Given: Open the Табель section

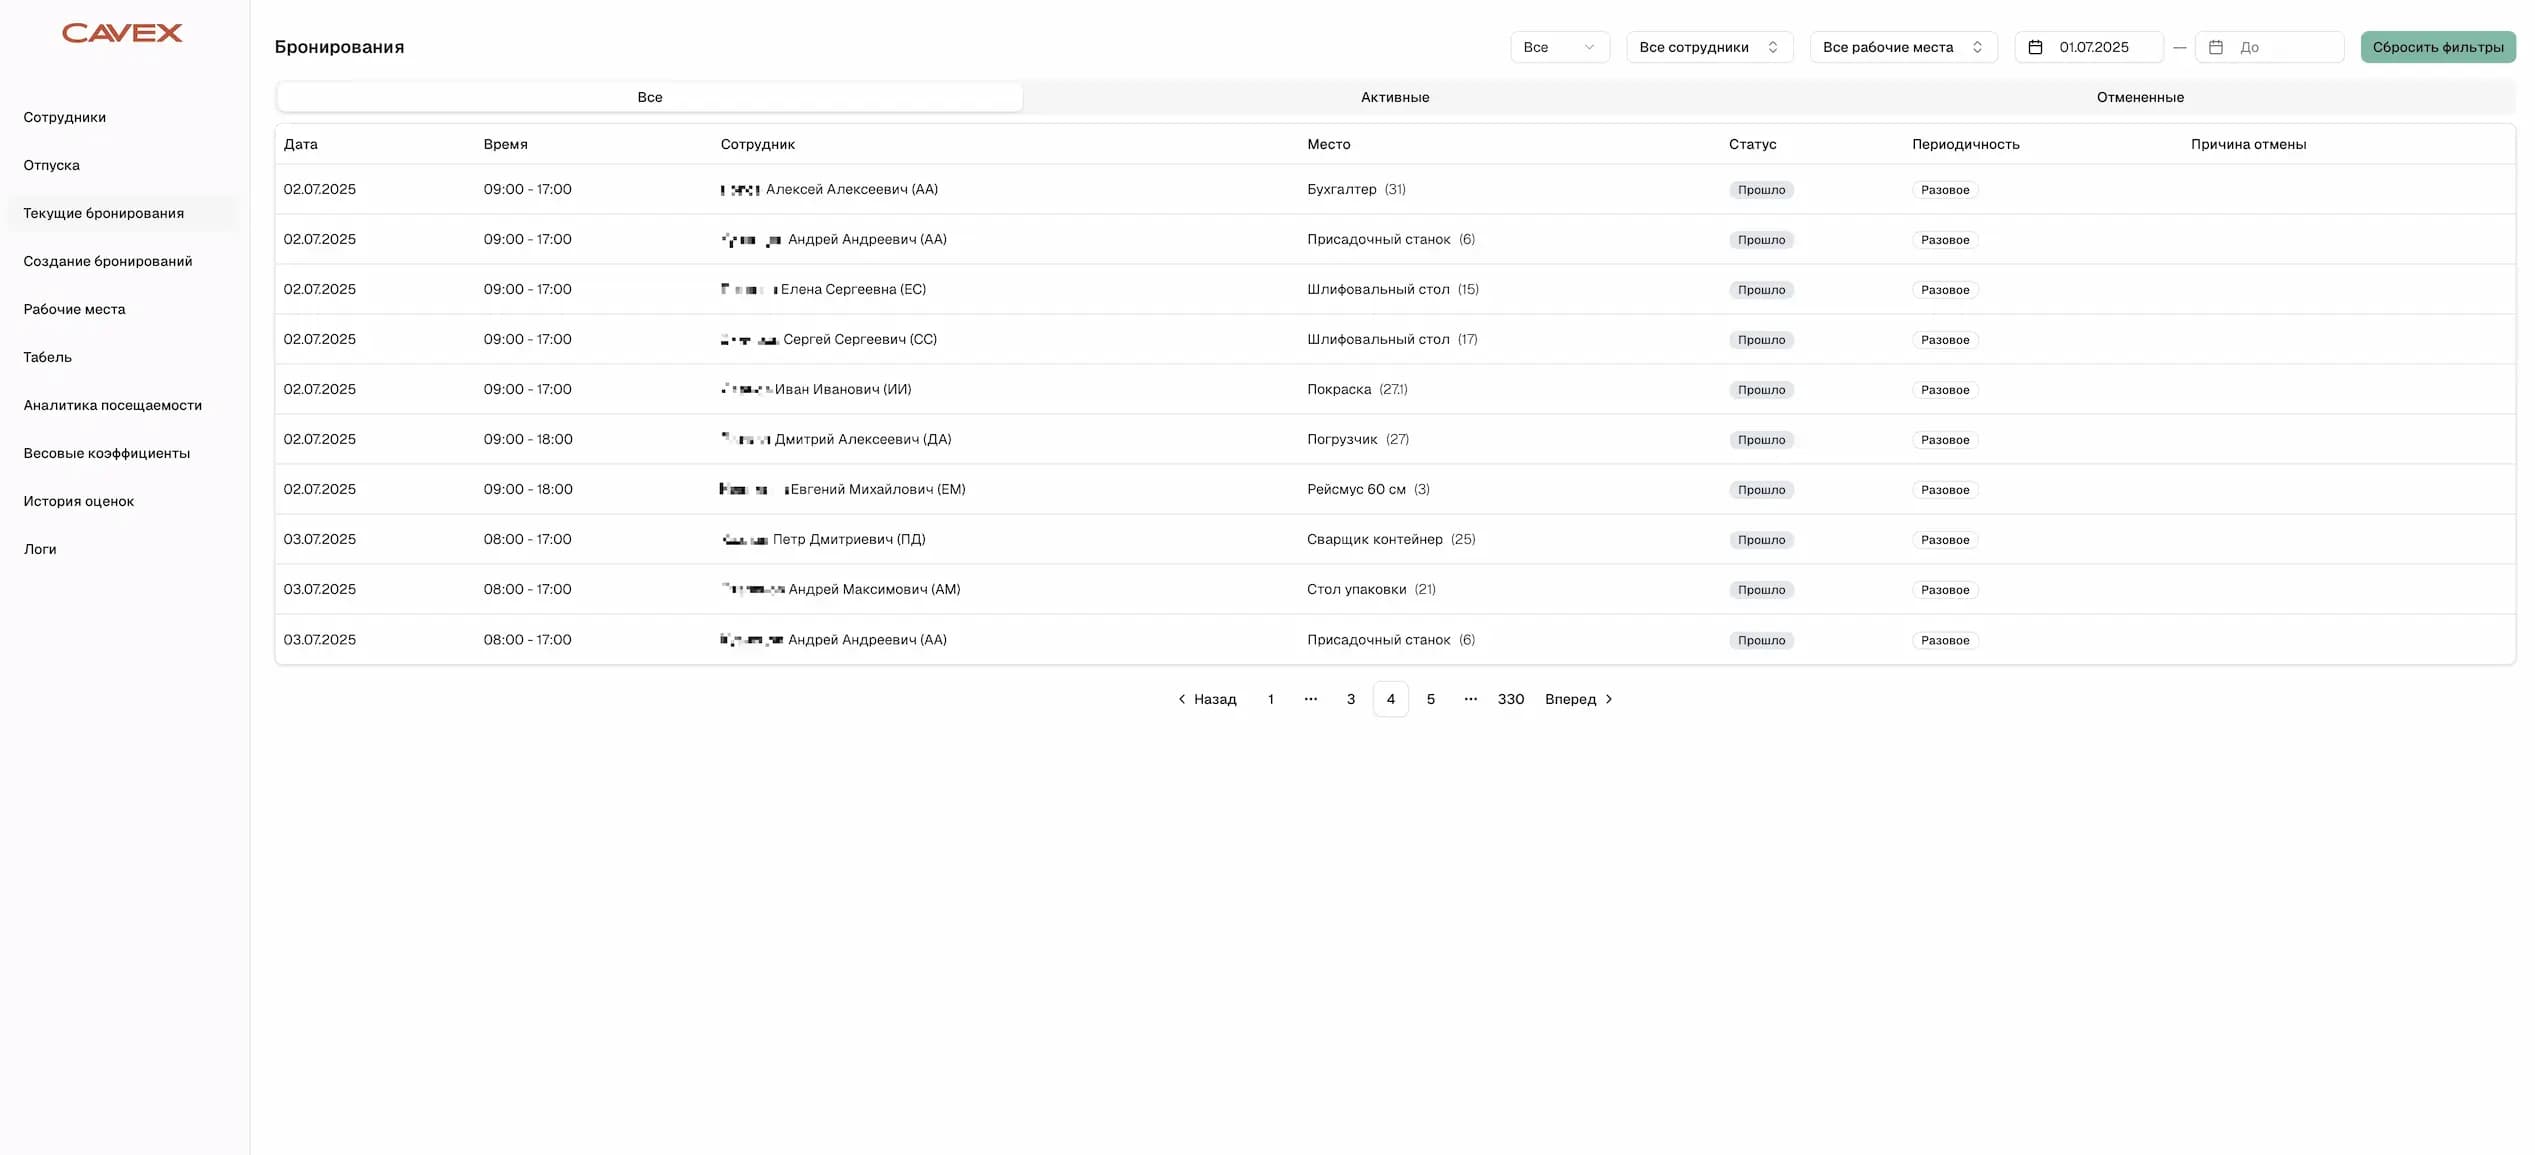Looking at the screenshot, I should click(47, 357).
